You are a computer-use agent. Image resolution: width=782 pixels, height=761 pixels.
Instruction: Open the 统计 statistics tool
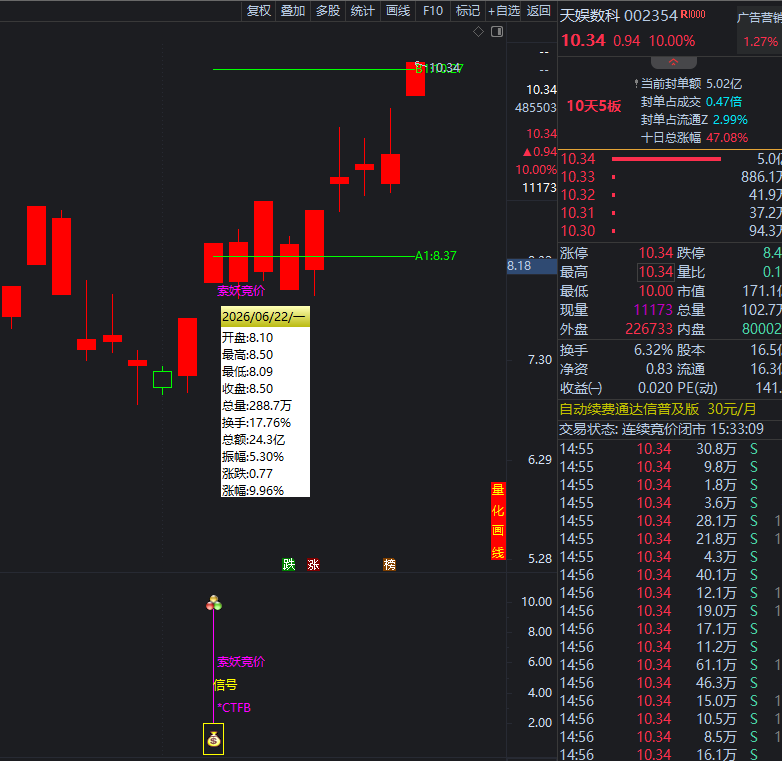(x=362, y=10)
